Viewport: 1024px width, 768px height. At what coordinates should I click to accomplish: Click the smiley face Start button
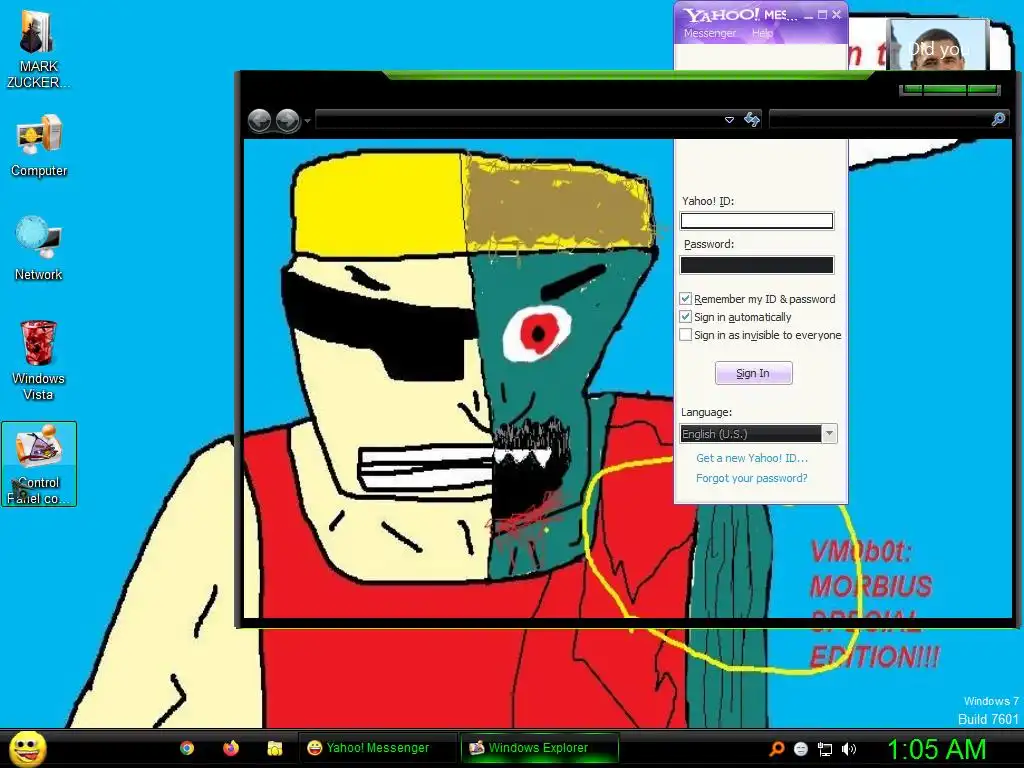27,748
